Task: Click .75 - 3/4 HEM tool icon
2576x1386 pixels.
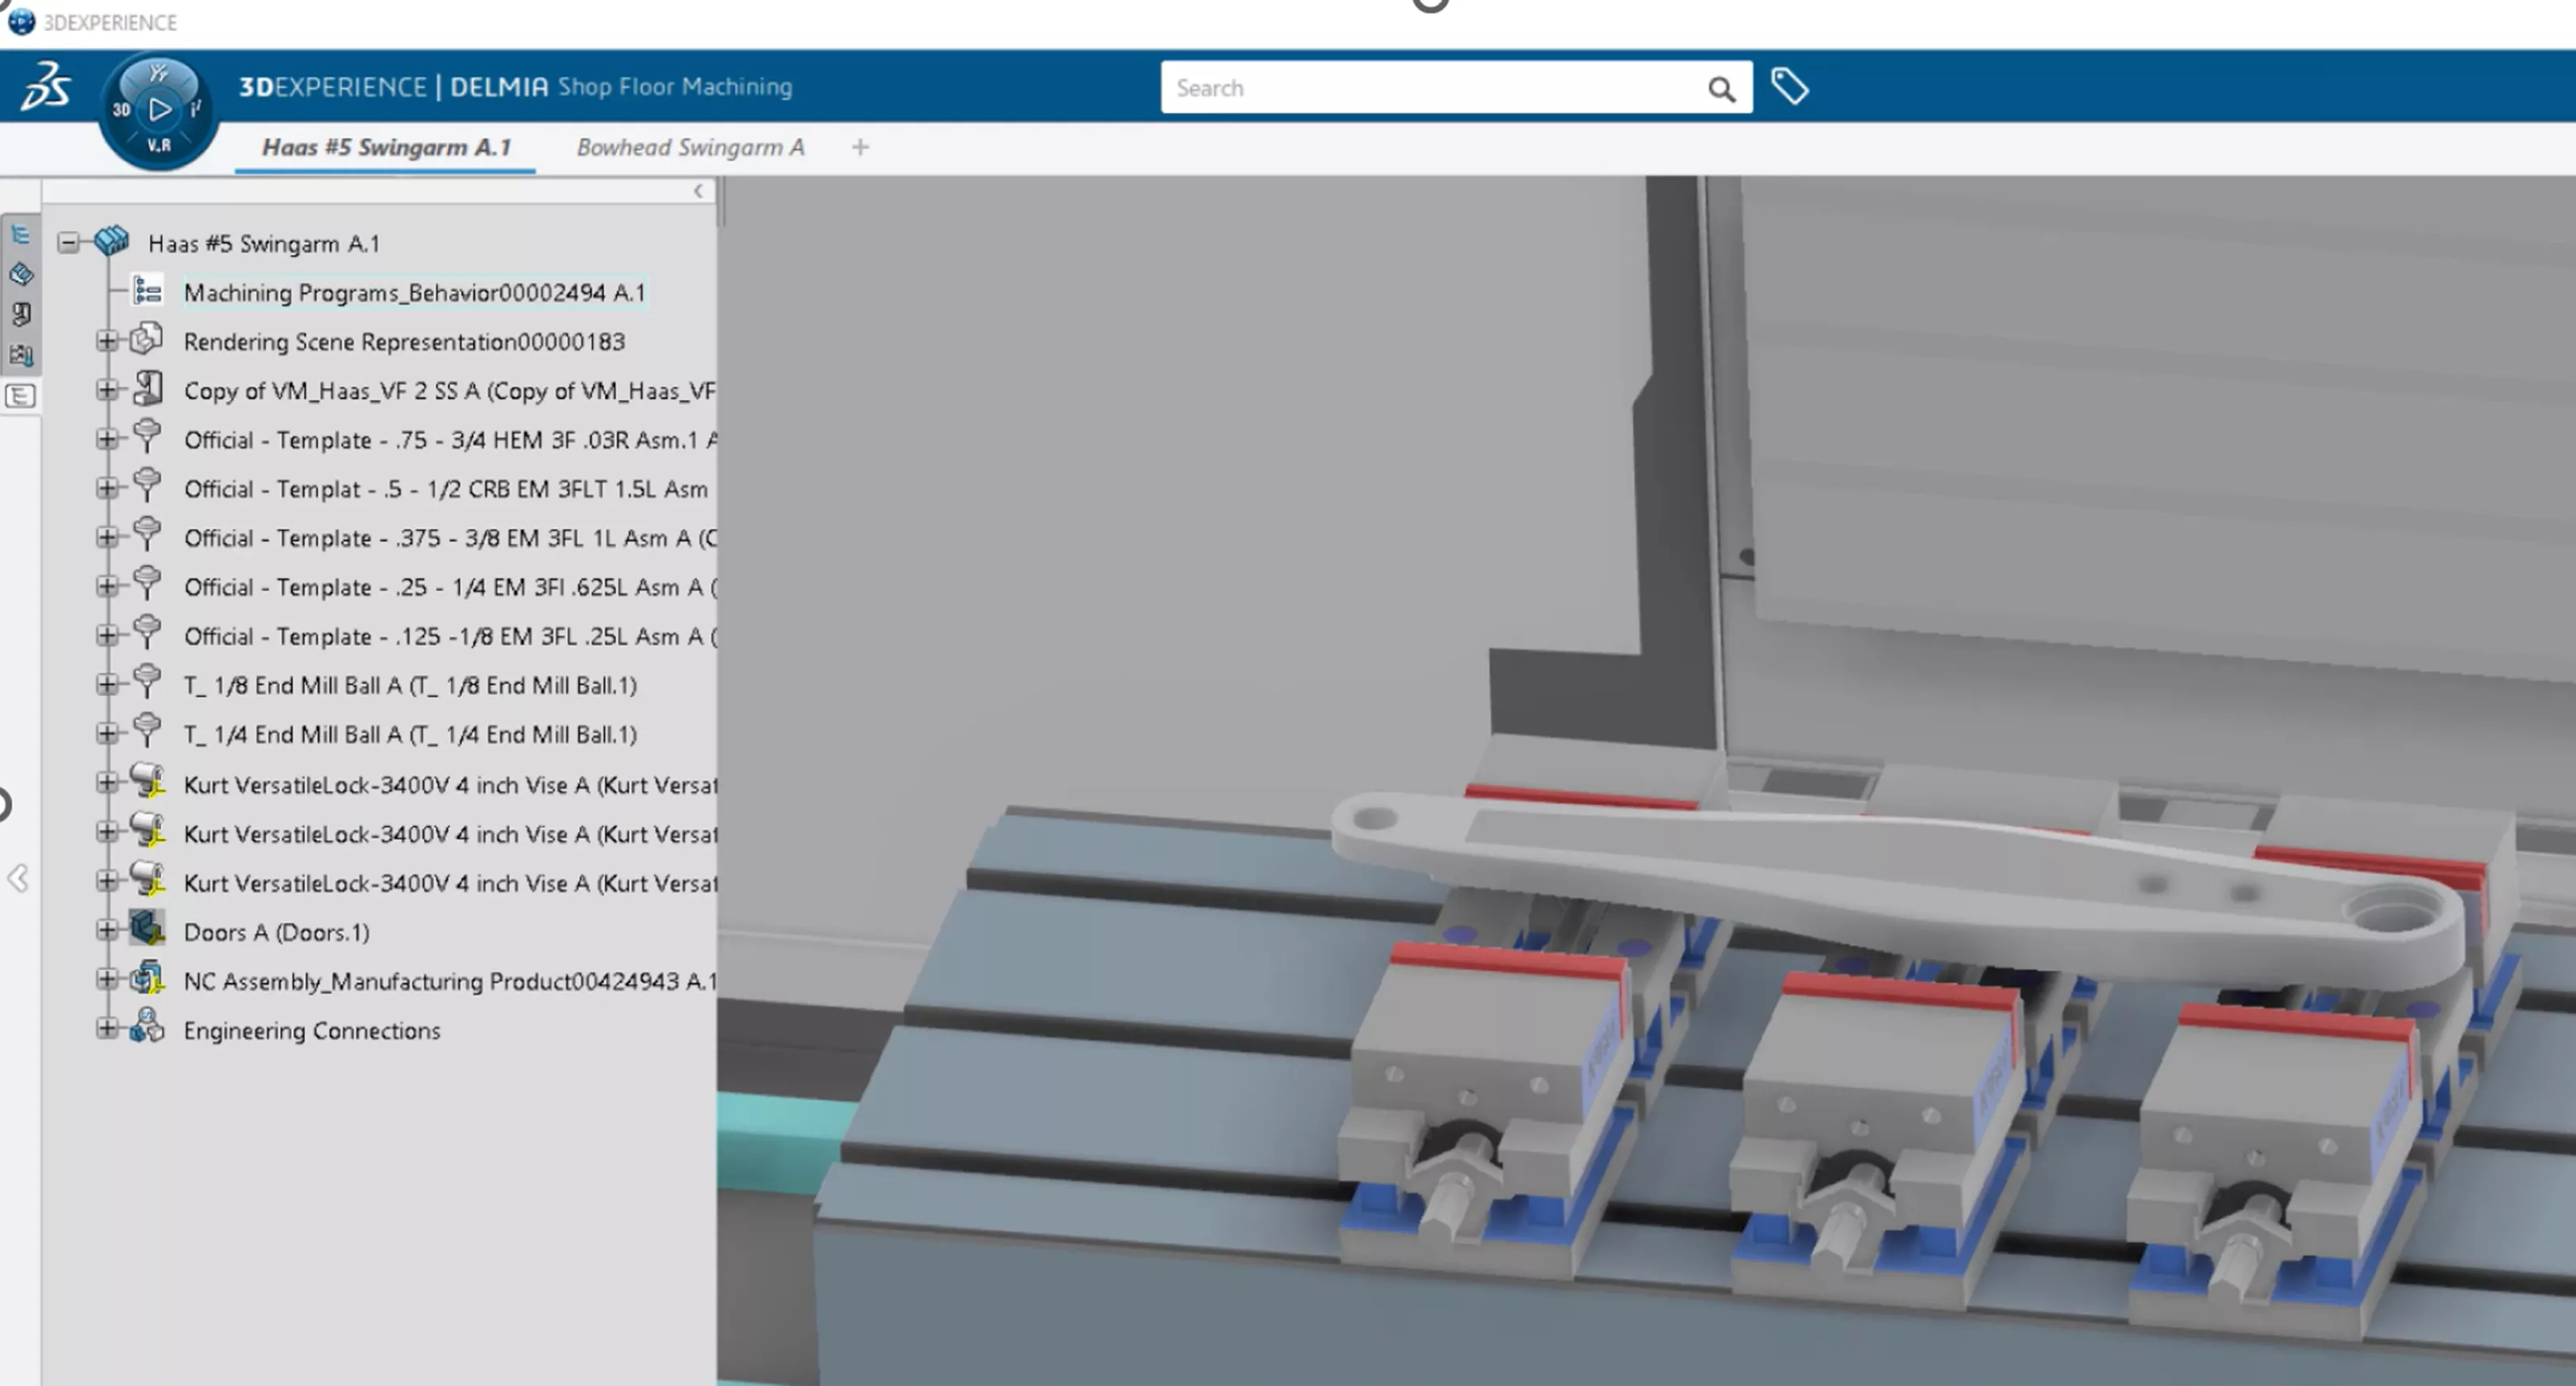Action: coord(147,436)
